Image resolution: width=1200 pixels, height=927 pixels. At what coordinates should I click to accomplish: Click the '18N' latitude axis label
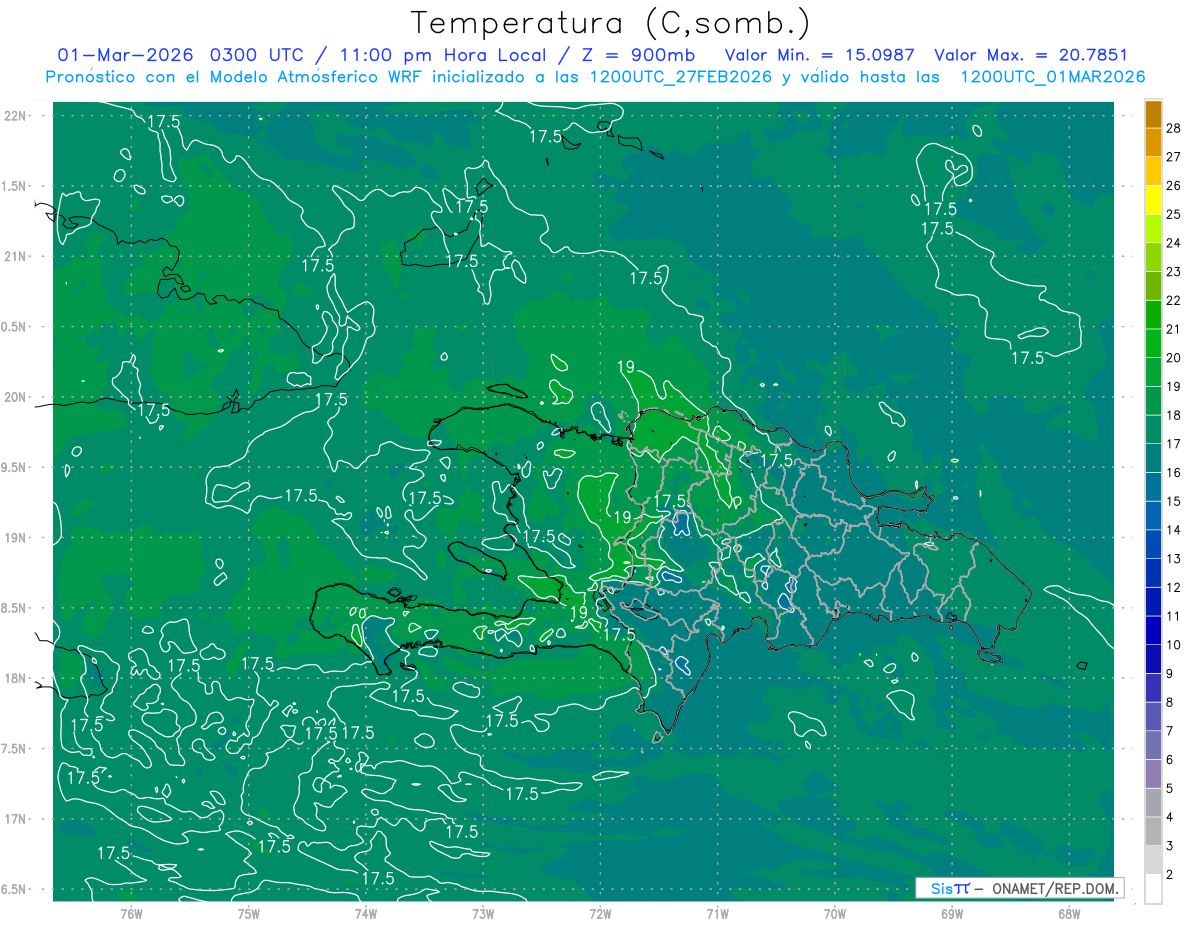pos(16,678)
